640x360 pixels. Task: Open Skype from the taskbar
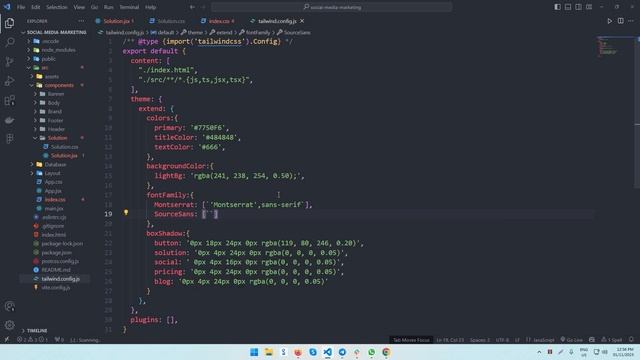tap(313, 352)
